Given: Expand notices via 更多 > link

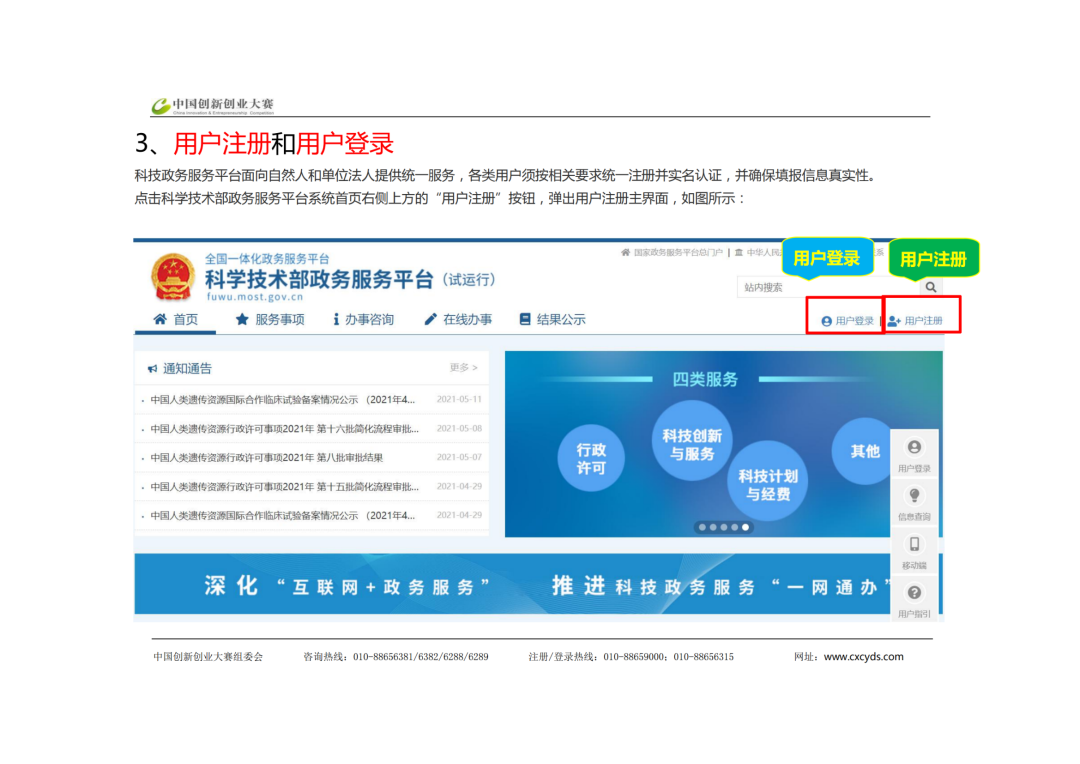Looking at the screenshot, I should 463,368.
